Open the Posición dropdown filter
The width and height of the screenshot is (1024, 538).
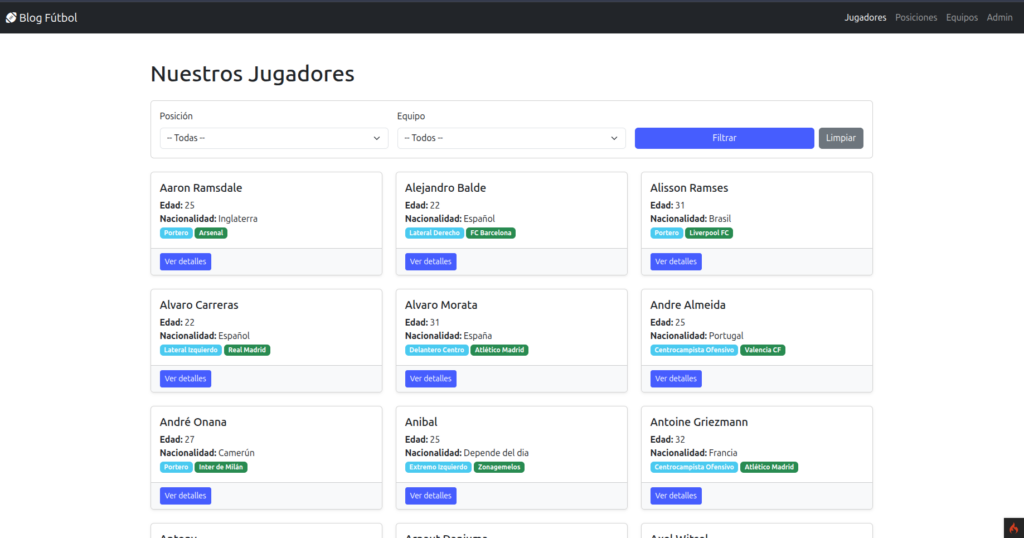(x=274, y=138)
